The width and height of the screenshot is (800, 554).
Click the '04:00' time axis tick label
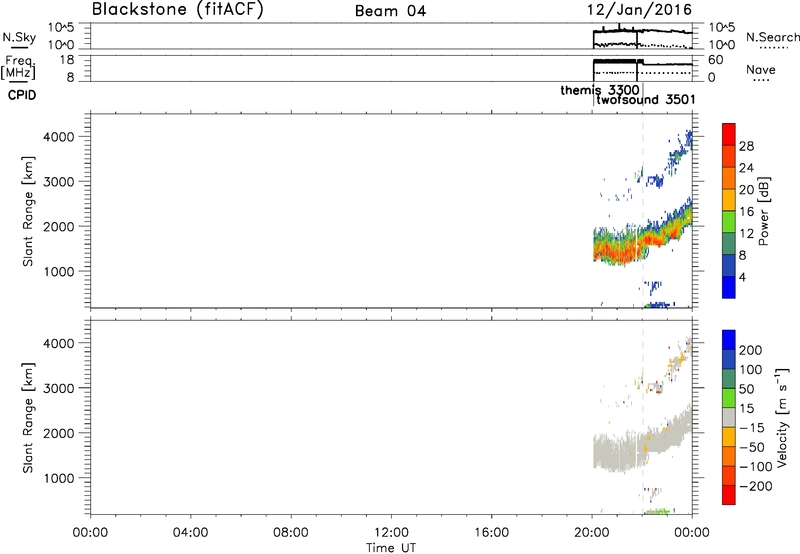(x=190, y=533)
